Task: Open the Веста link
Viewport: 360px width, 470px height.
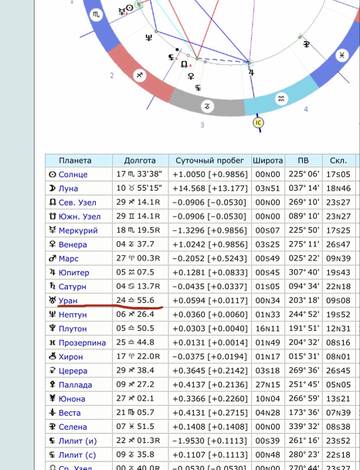Action: tap(69, 412)
